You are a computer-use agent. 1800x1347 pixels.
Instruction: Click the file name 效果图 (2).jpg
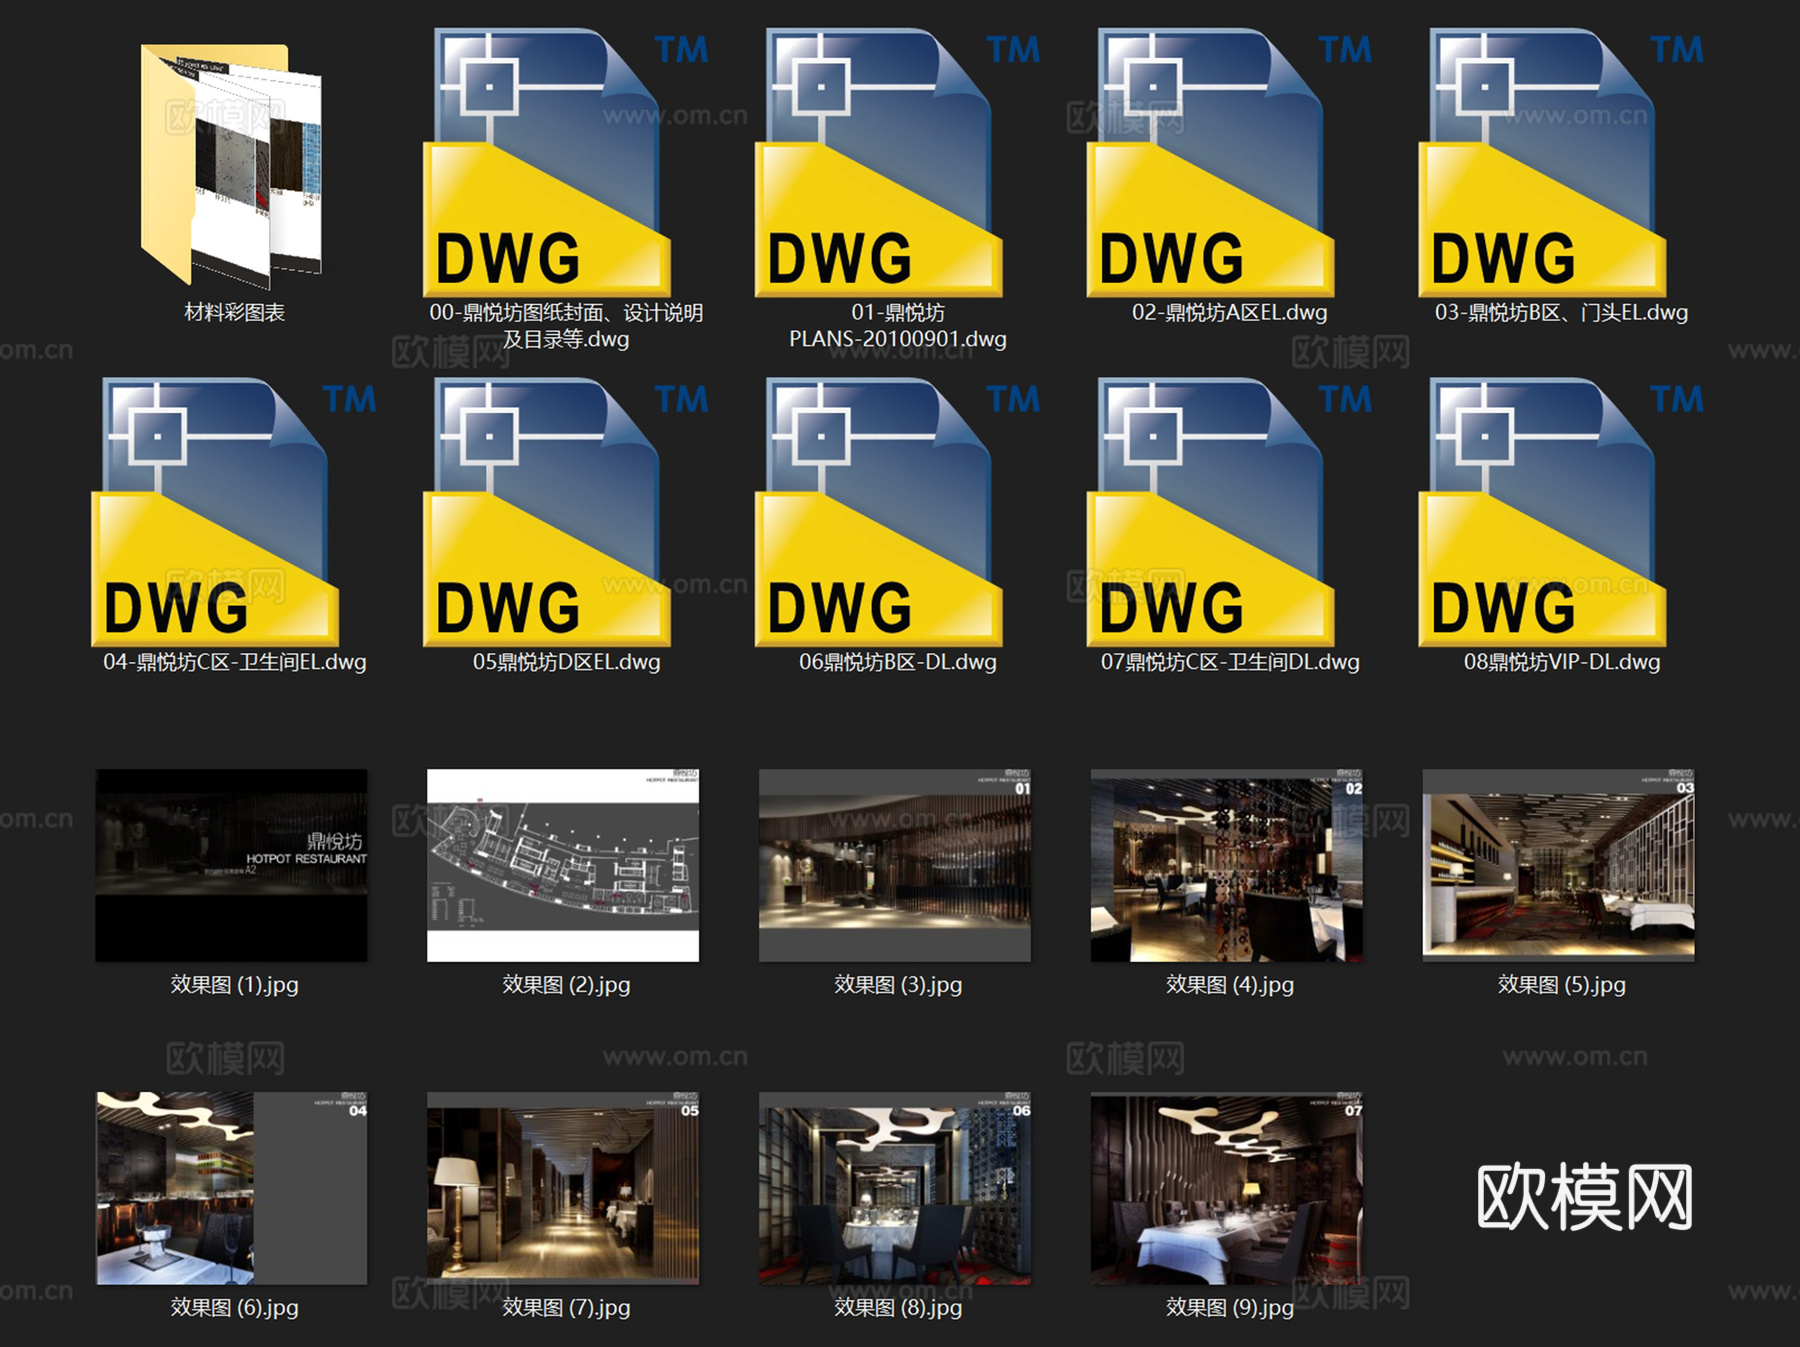tap(567, 985)
